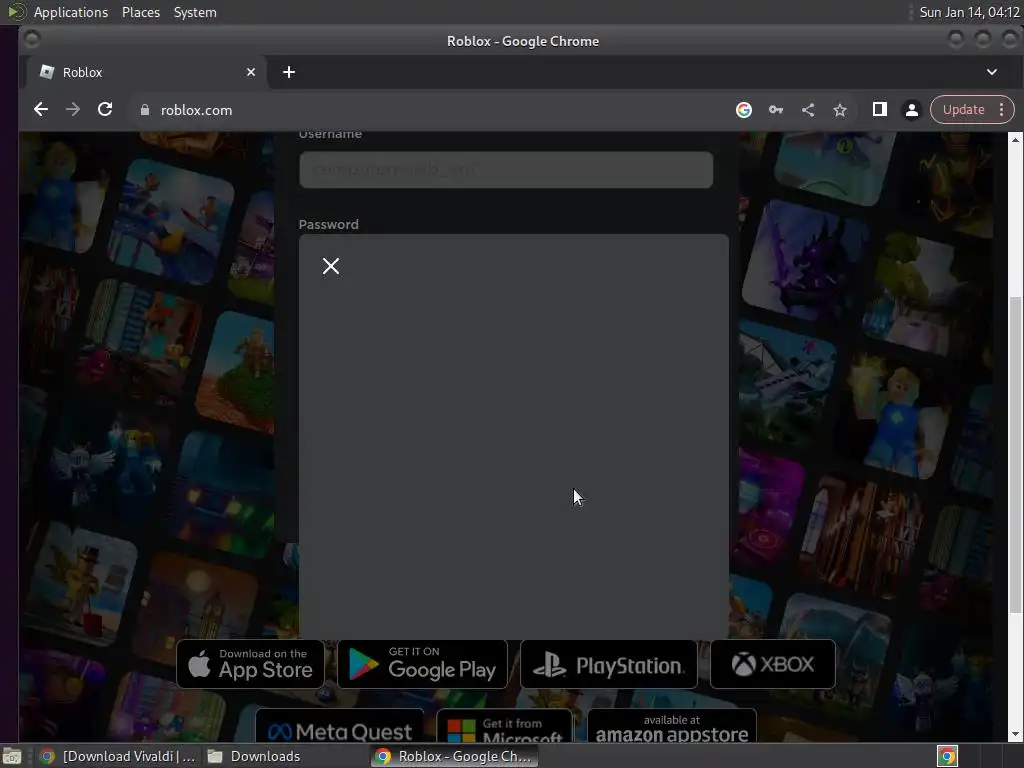Click Chrome tray icon at bottom right

947,756
